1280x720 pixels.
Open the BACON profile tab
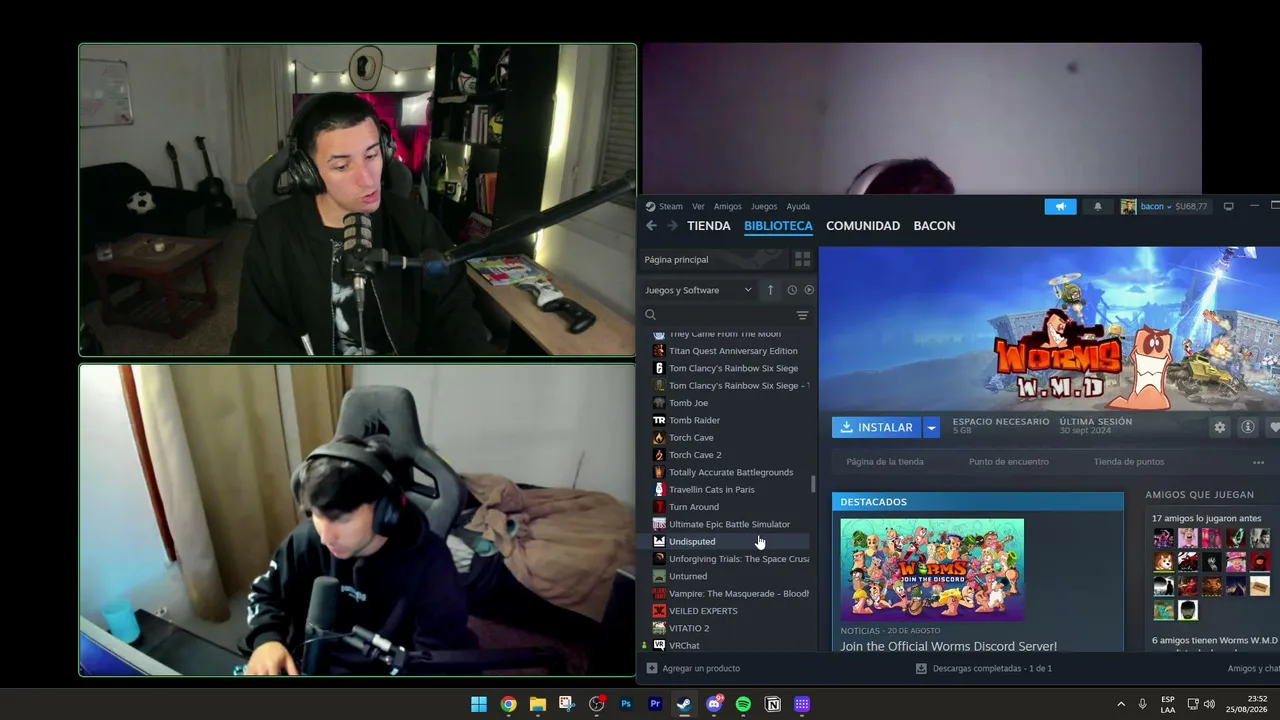pos(934,226)
